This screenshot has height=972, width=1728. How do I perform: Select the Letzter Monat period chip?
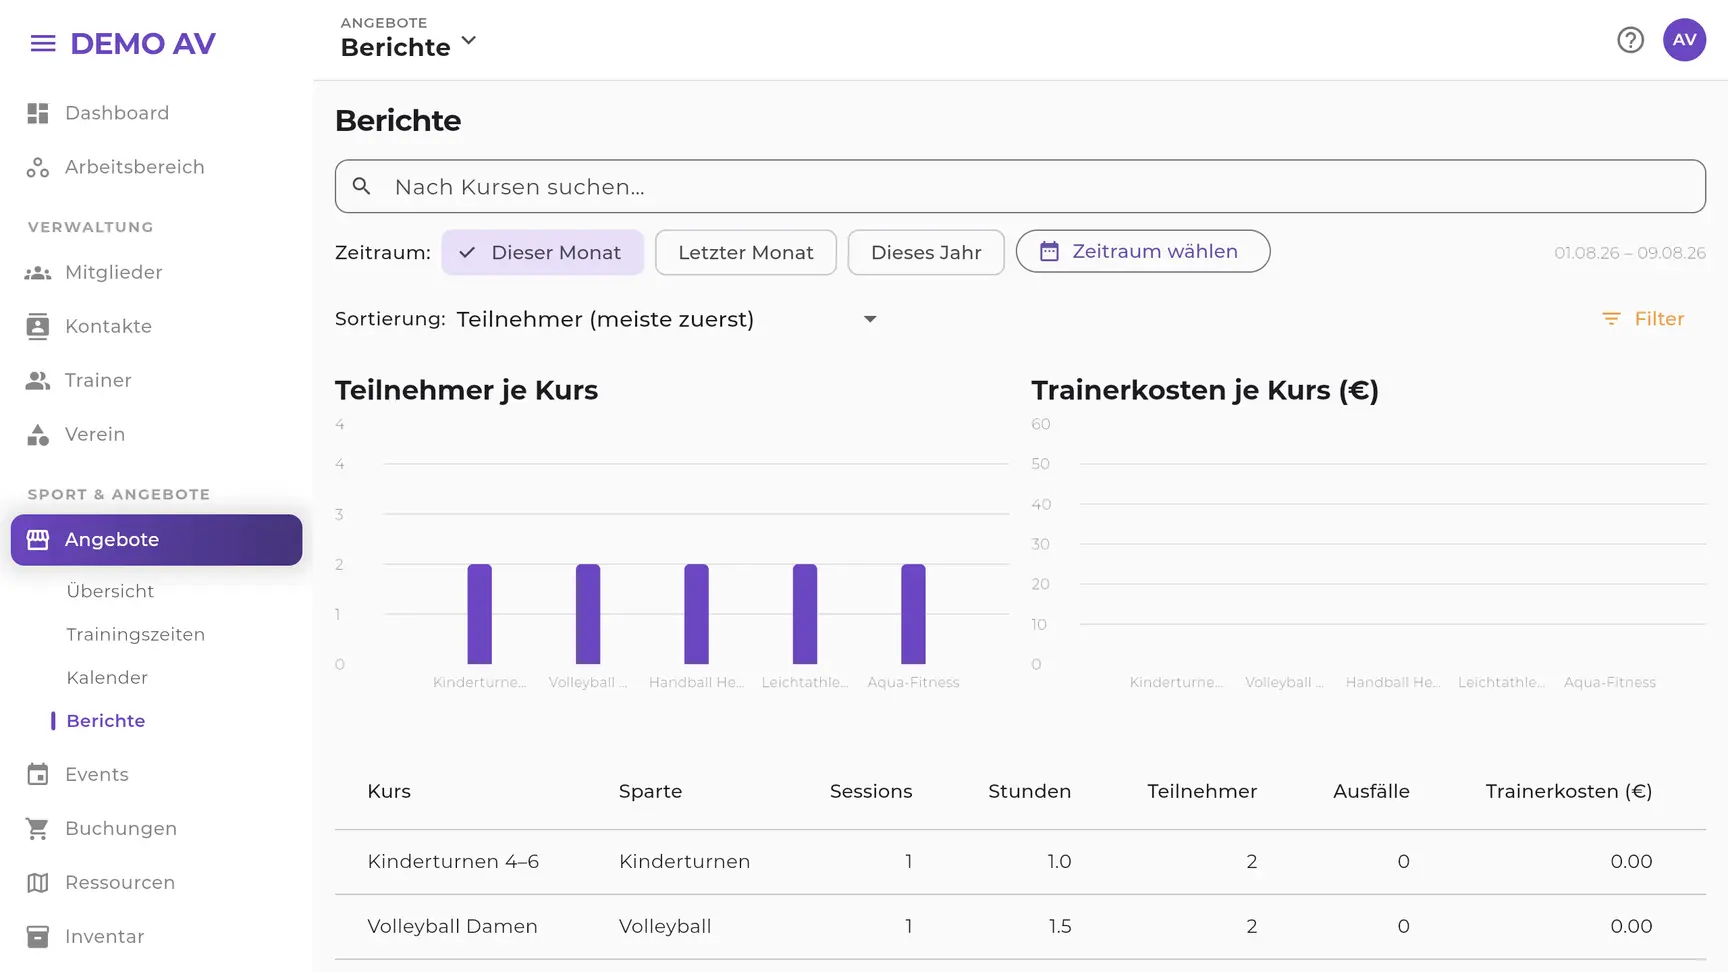pos(746,252)
